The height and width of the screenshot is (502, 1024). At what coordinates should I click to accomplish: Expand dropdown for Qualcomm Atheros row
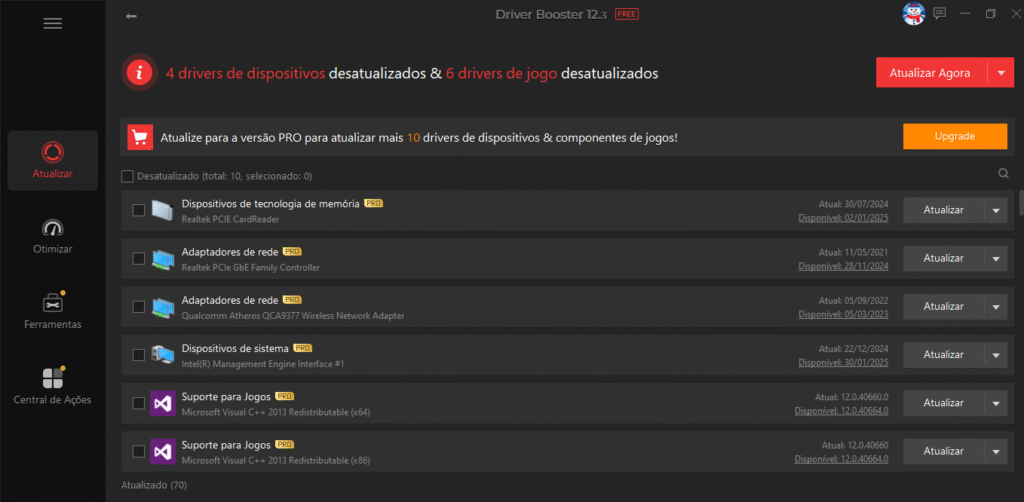point(996,307)
